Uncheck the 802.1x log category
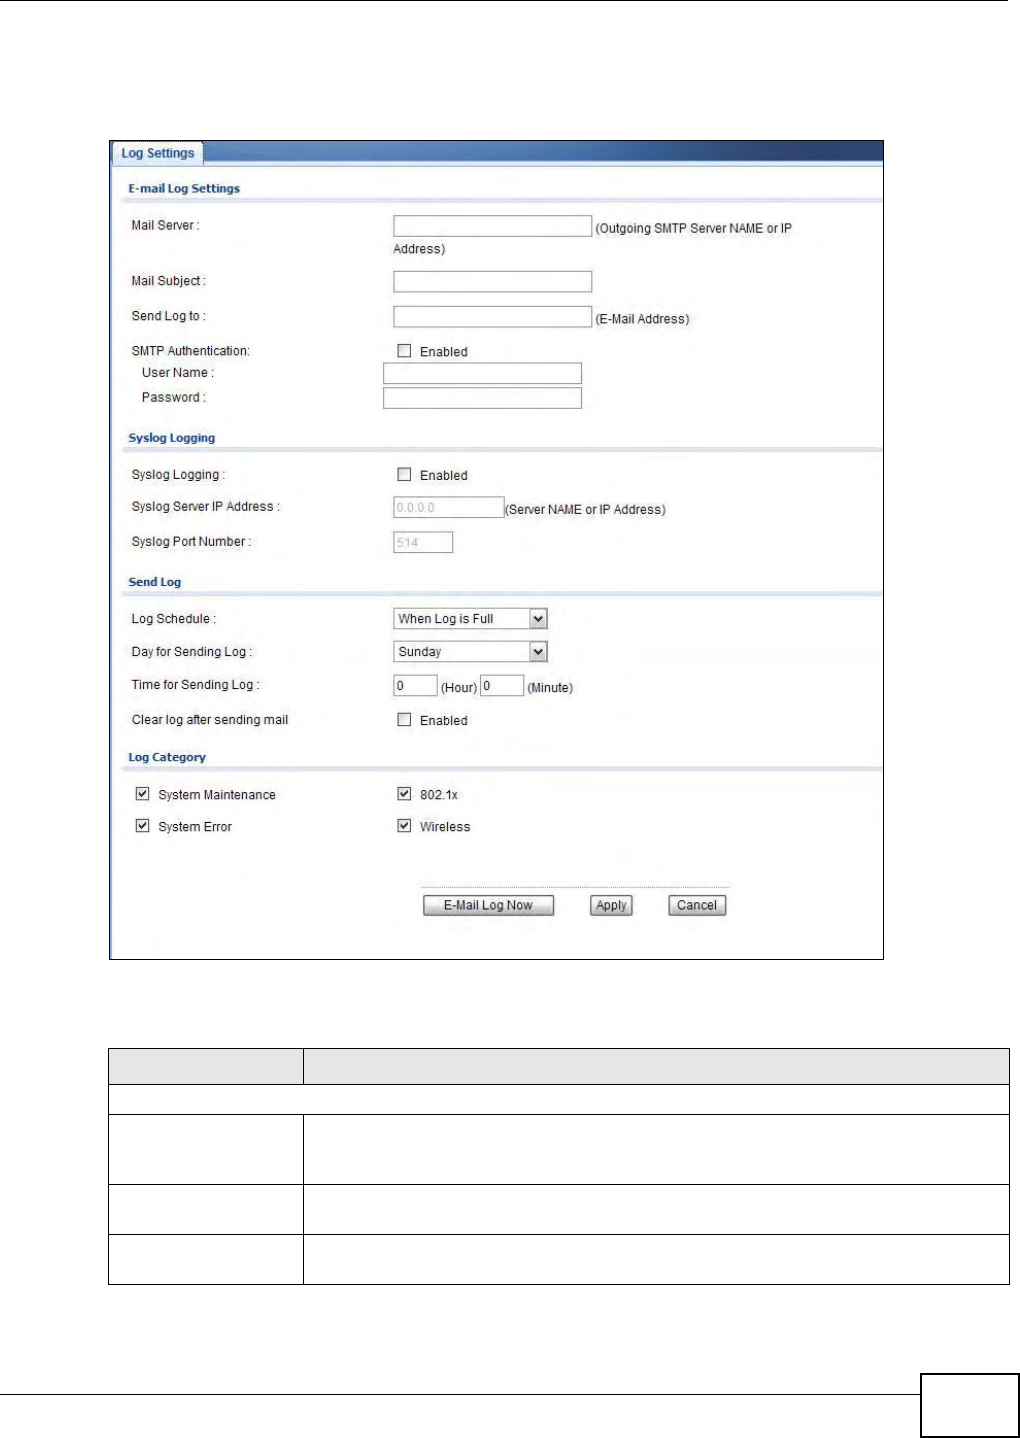The height and width of the screenshot is (1438, 1020). click(x=404, y=794)
